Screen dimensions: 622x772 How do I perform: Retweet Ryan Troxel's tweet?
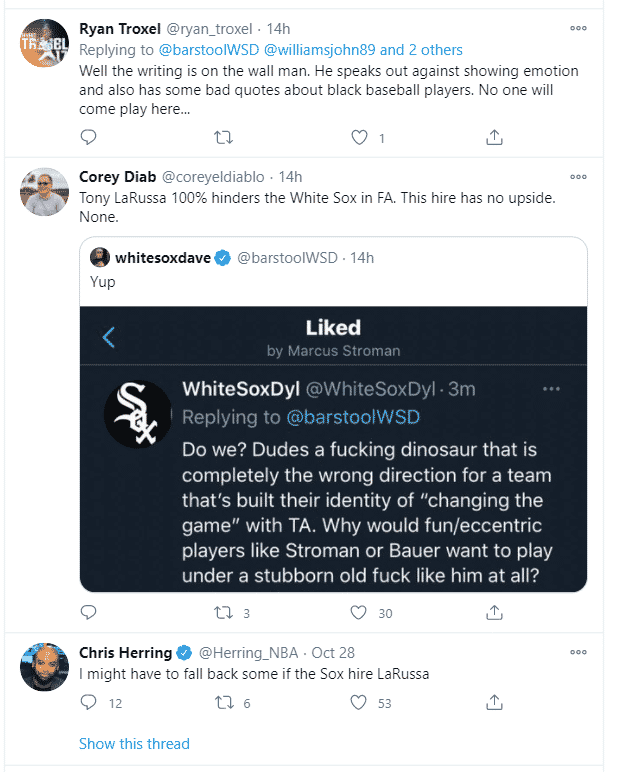tap(224, 137)
